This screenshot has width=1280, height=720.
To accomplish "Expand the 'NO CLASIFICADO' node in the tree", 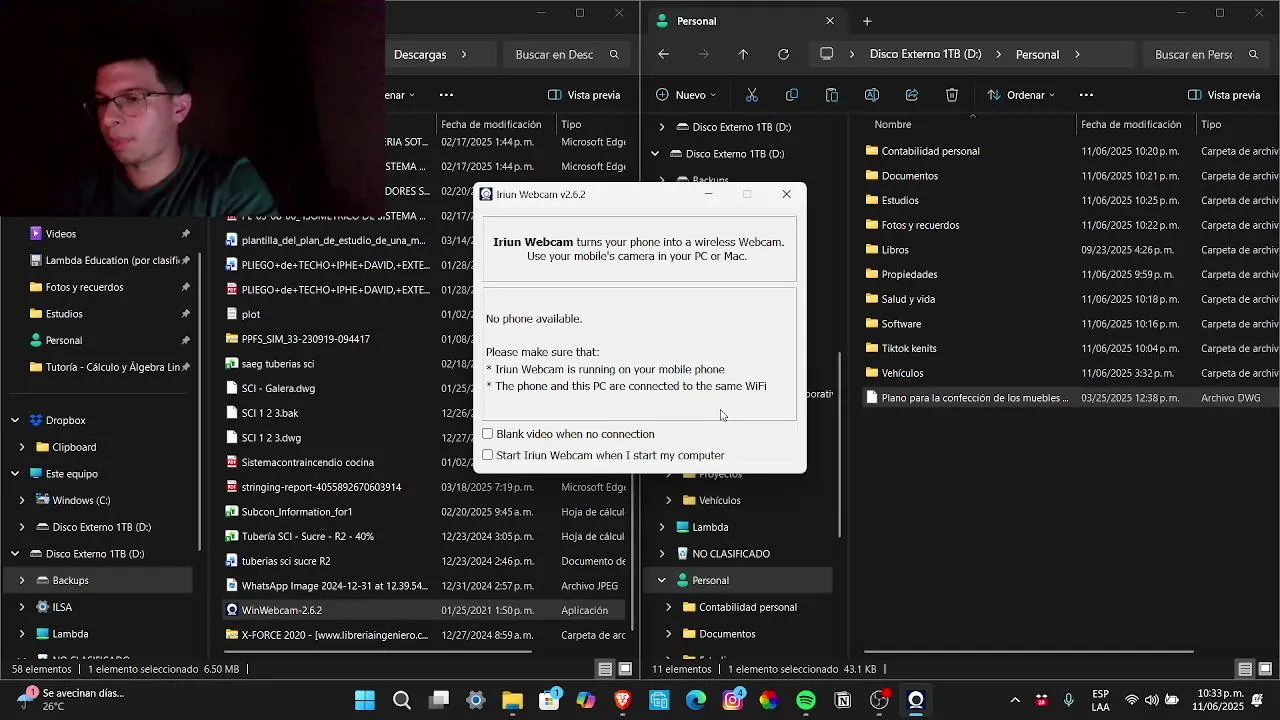I will click(662, 554).
